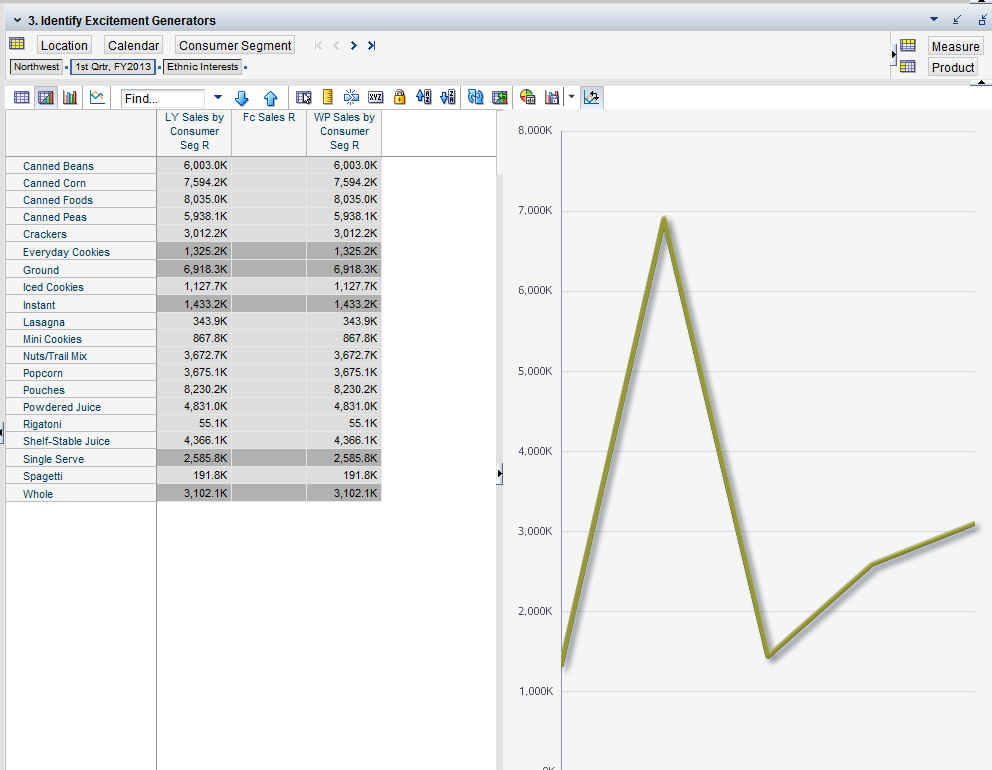Click the Find next blue down arrow
992x770 pixels.
pyautogui.click(x=242, y=98)
